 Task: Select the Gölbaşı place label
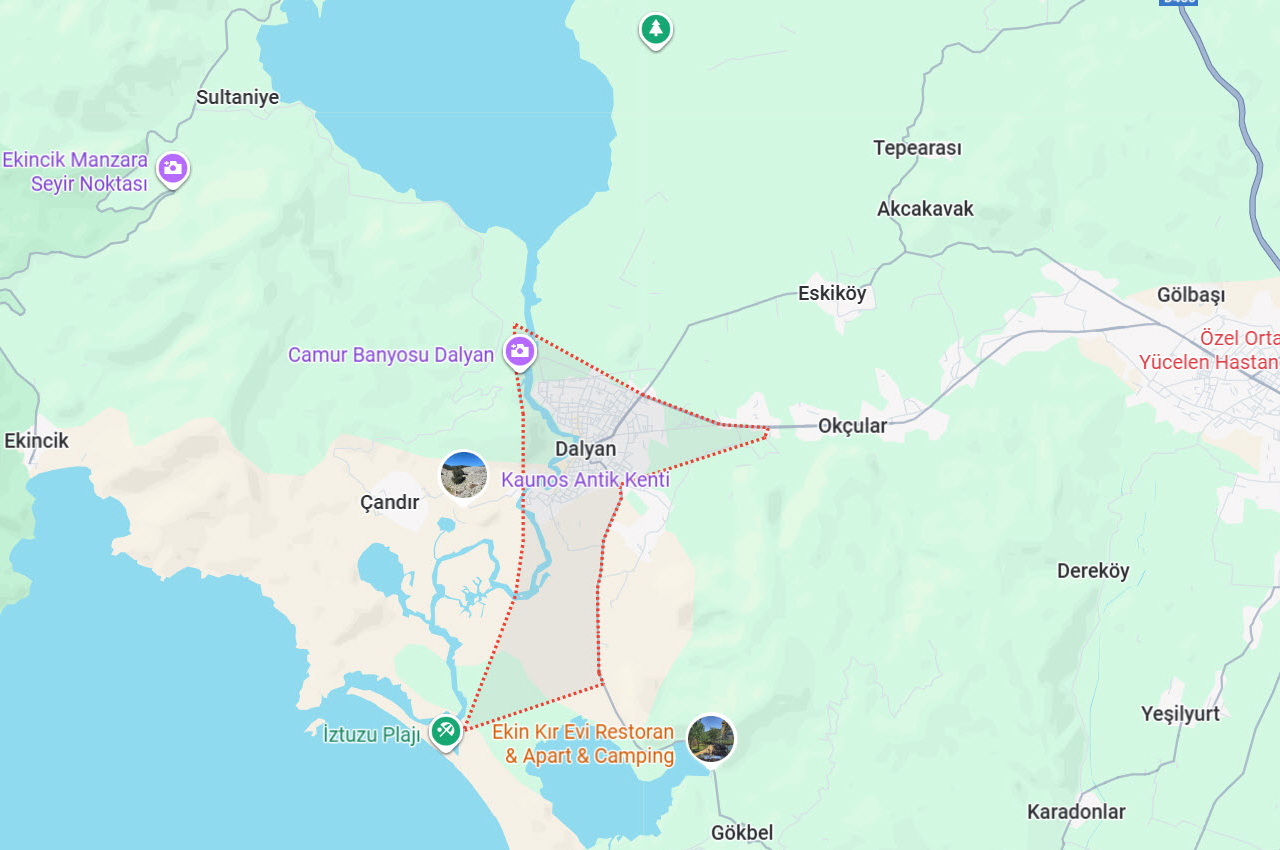pos(1190,297)
